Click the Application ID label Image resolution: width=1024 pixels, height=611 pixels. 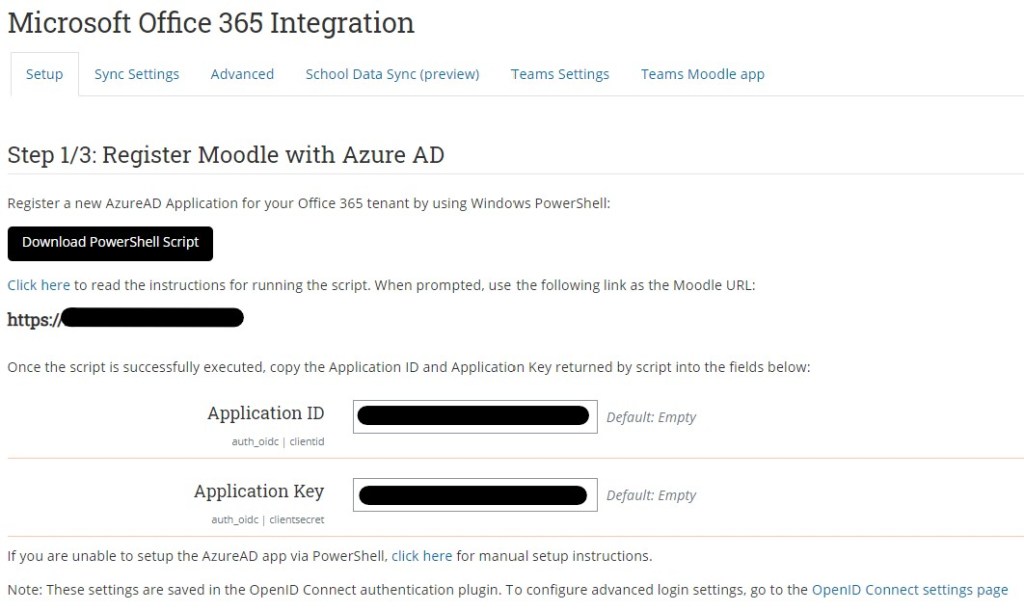(x=265, y=413)
